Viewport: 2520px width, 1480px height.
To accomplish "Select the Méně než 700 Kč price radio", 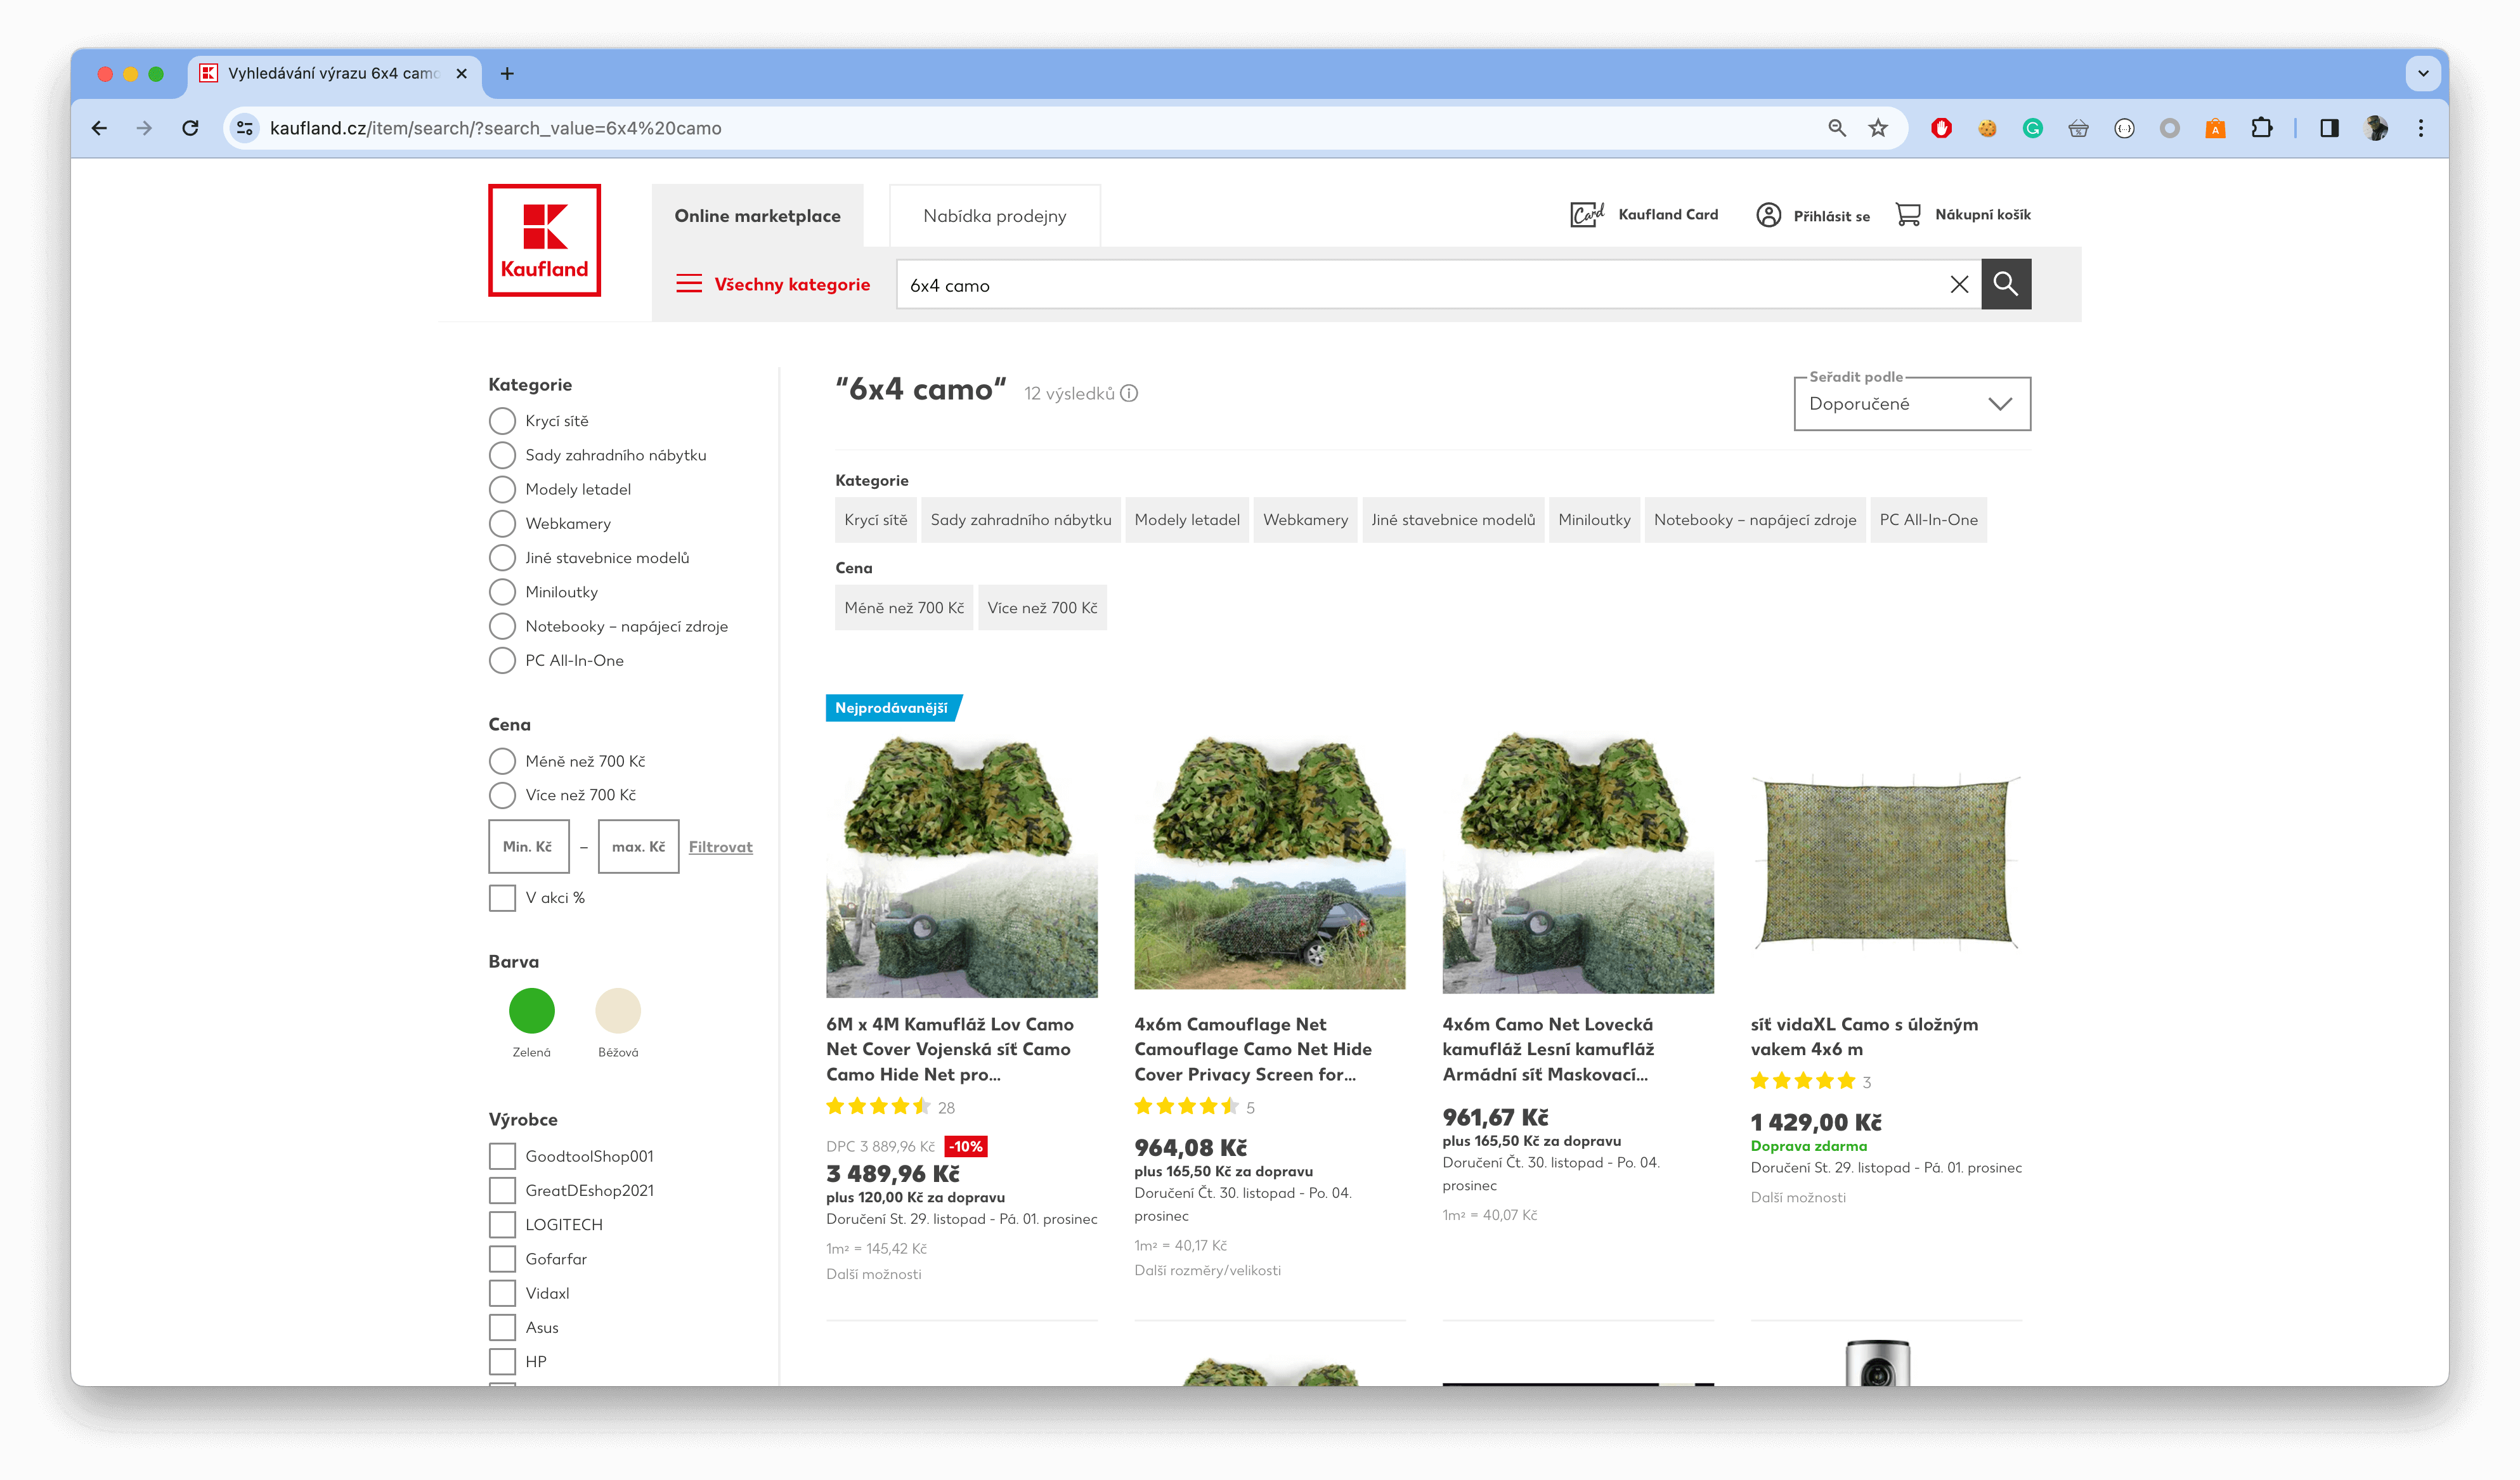I will click(502, 761).
